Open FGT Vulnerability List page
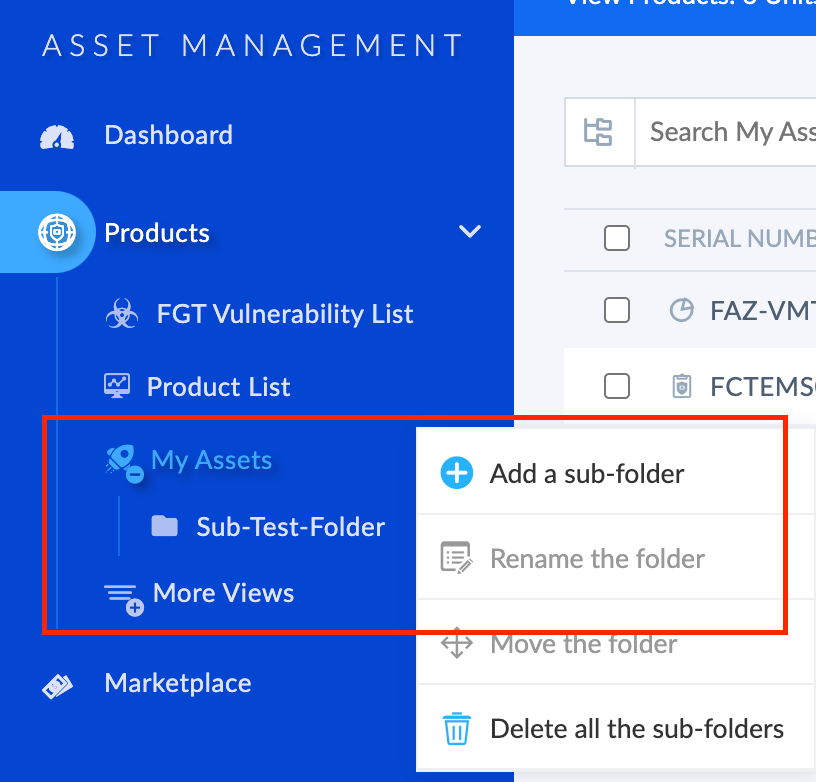This screenshot has height=782, width=816. coord(284,314)
